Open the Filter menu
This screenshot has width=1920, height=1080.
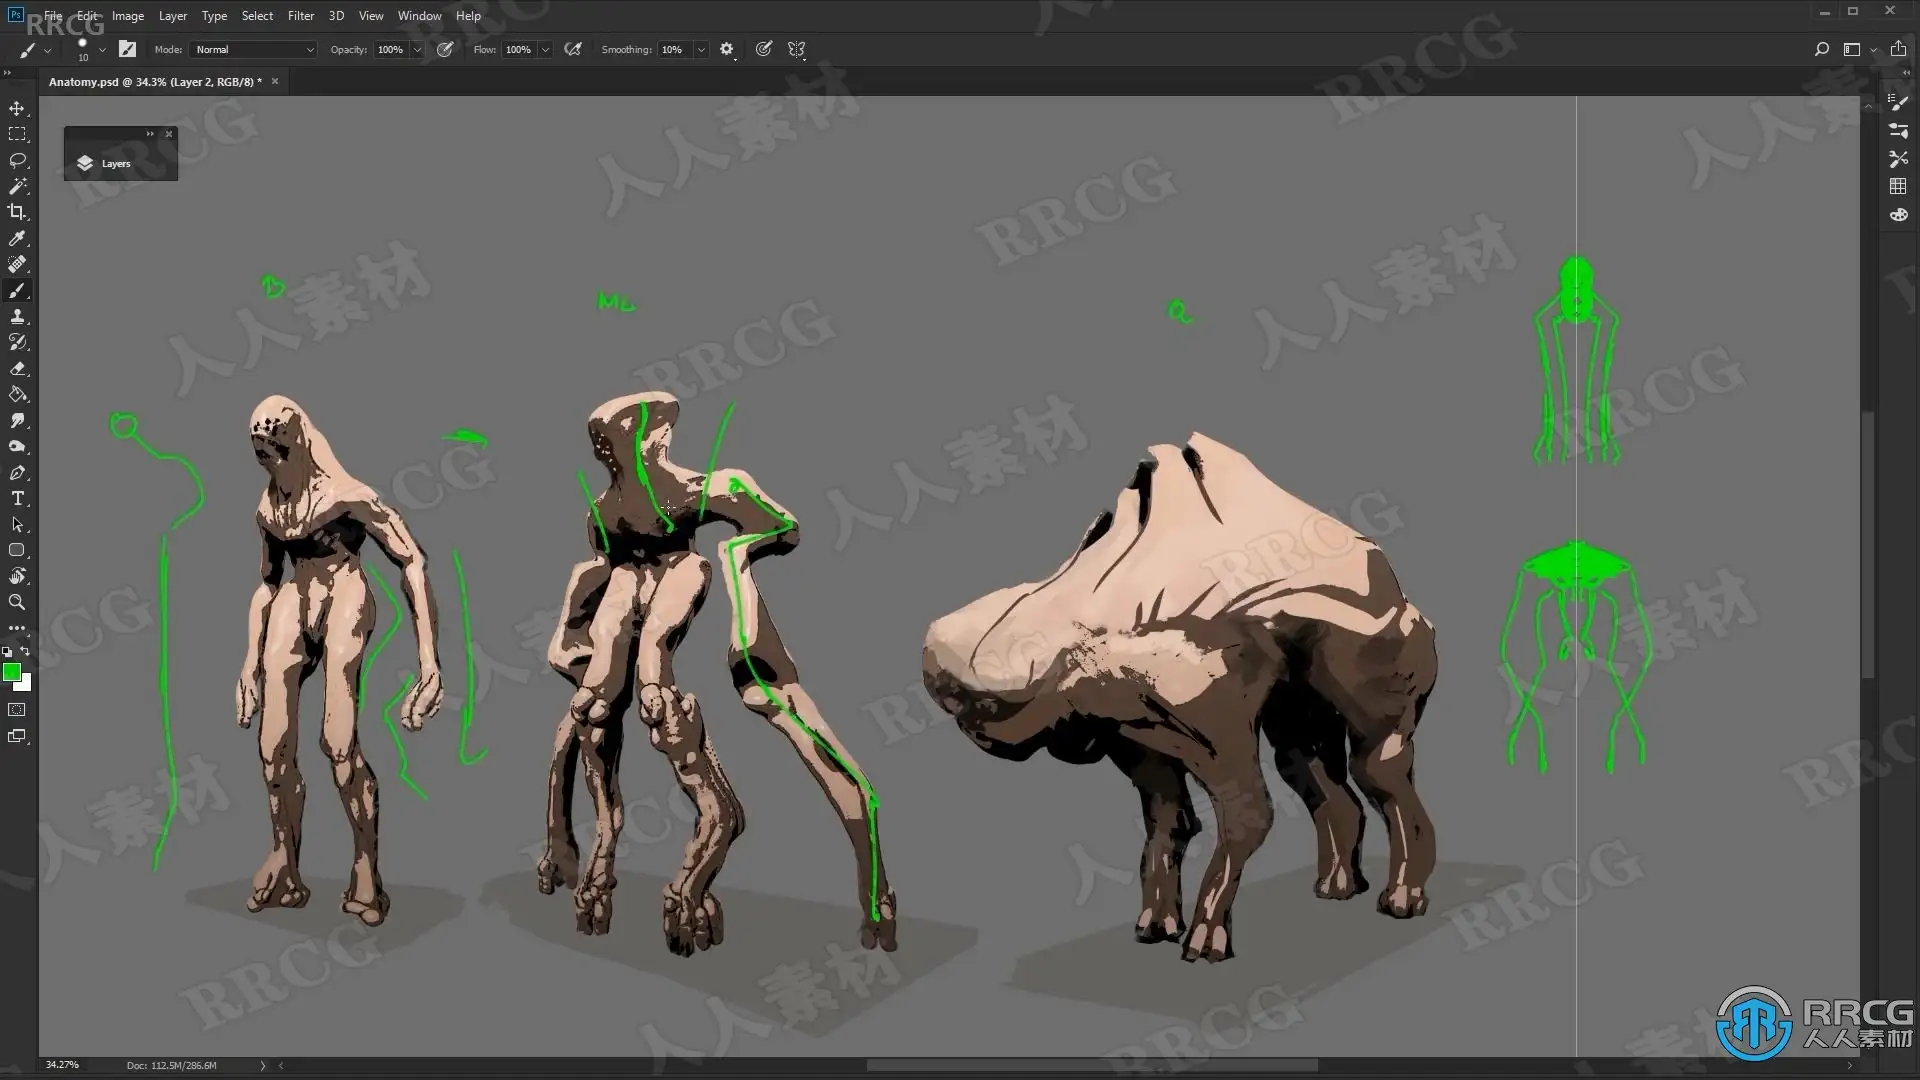click(300, 15)
